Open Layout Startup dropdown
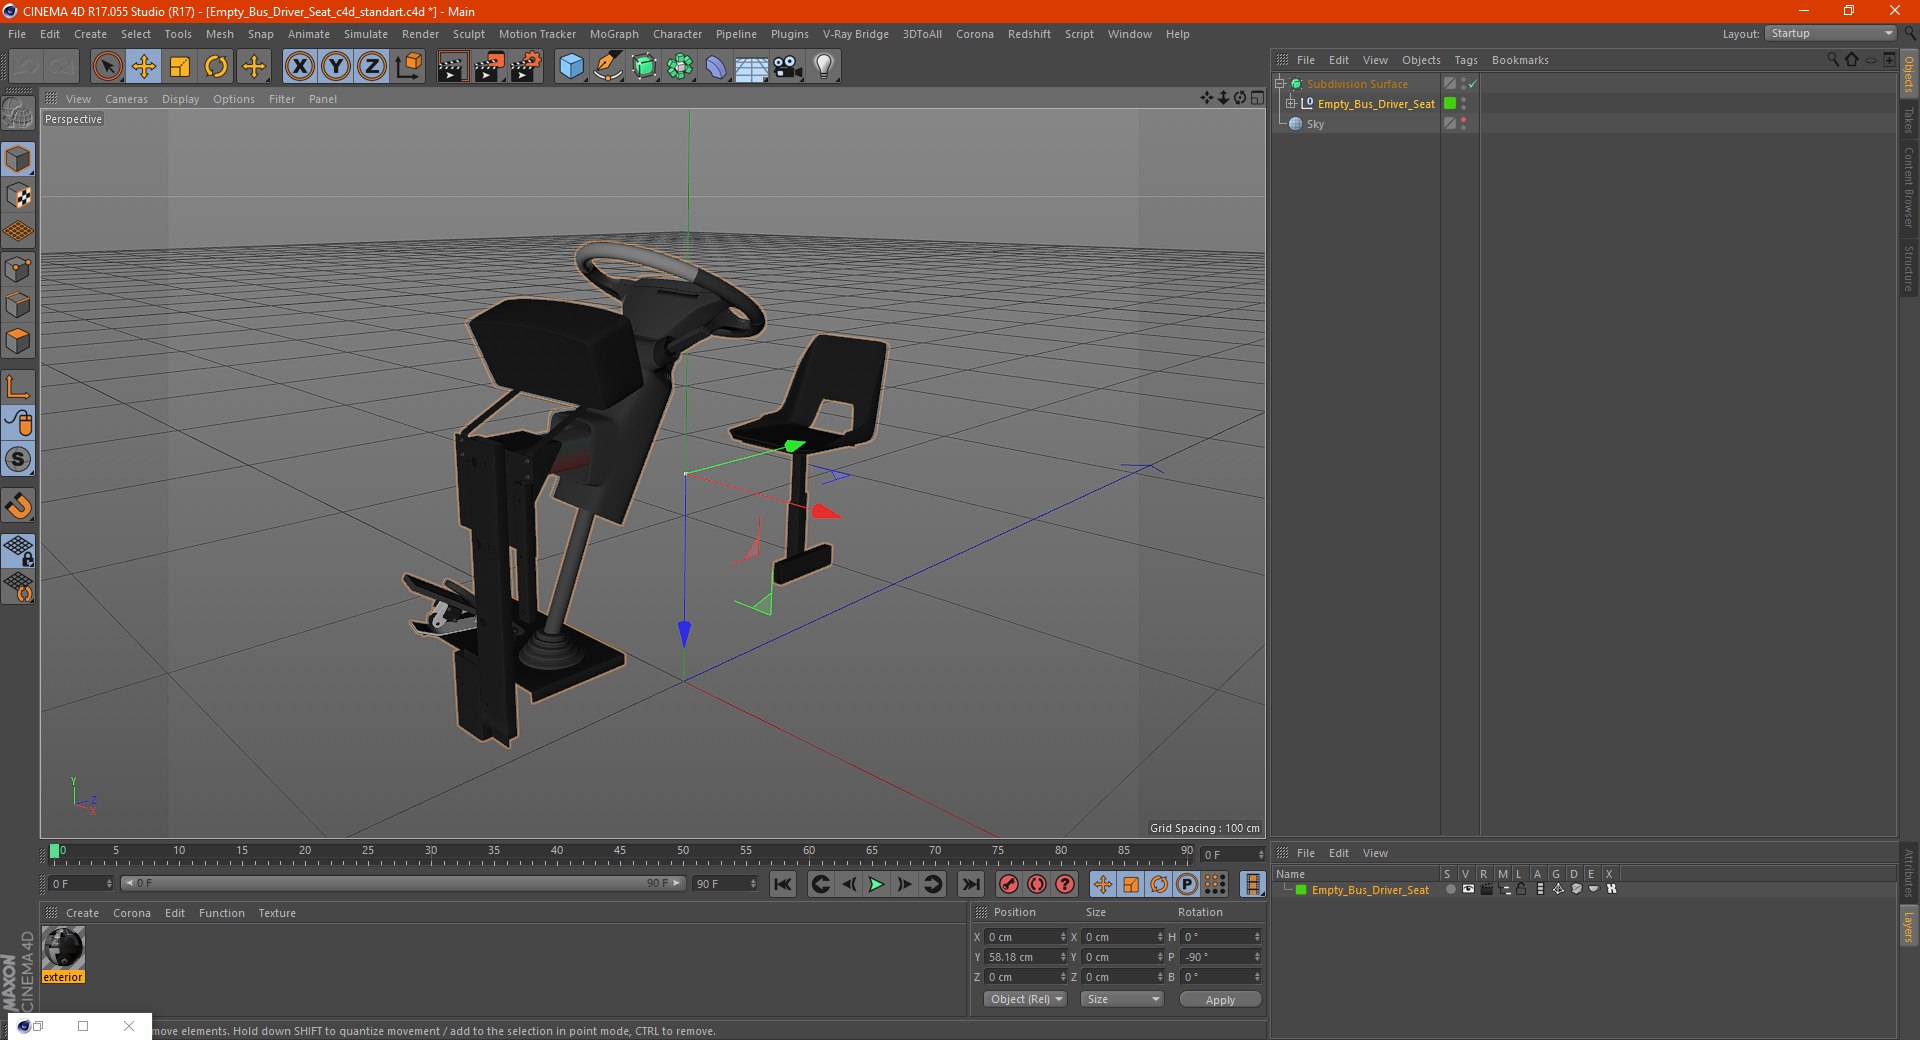Screen dimensions: 1920x1040 click(x=1830, y=33)
